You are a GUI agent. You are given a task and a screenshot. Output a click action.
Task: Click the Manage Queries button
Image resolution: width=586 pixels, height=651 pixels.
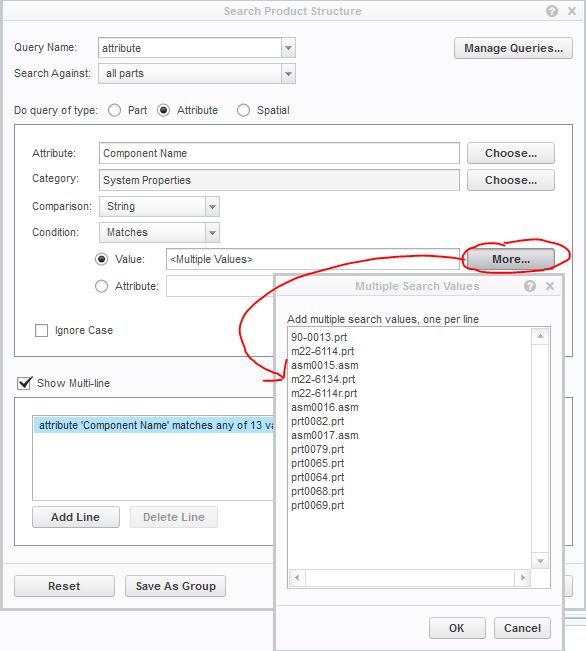(513, 48)
